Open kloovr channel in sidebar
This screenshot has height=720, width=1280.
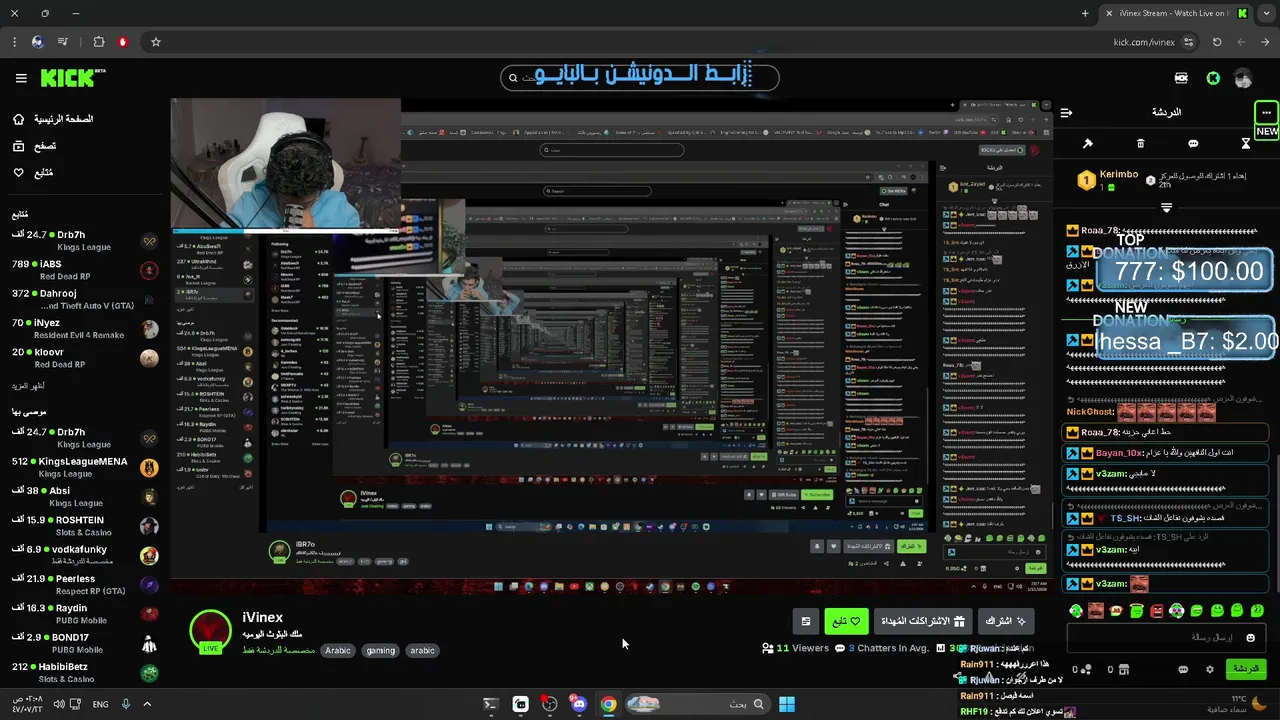[x=84, y=358]
